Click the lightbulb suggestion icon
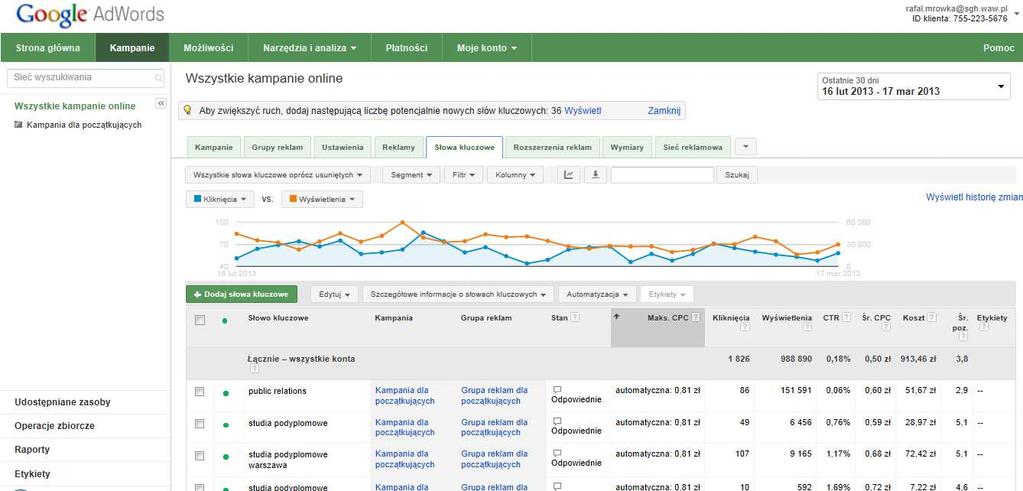The height and width of the screenshot is (491, 1023). (187, 111)
